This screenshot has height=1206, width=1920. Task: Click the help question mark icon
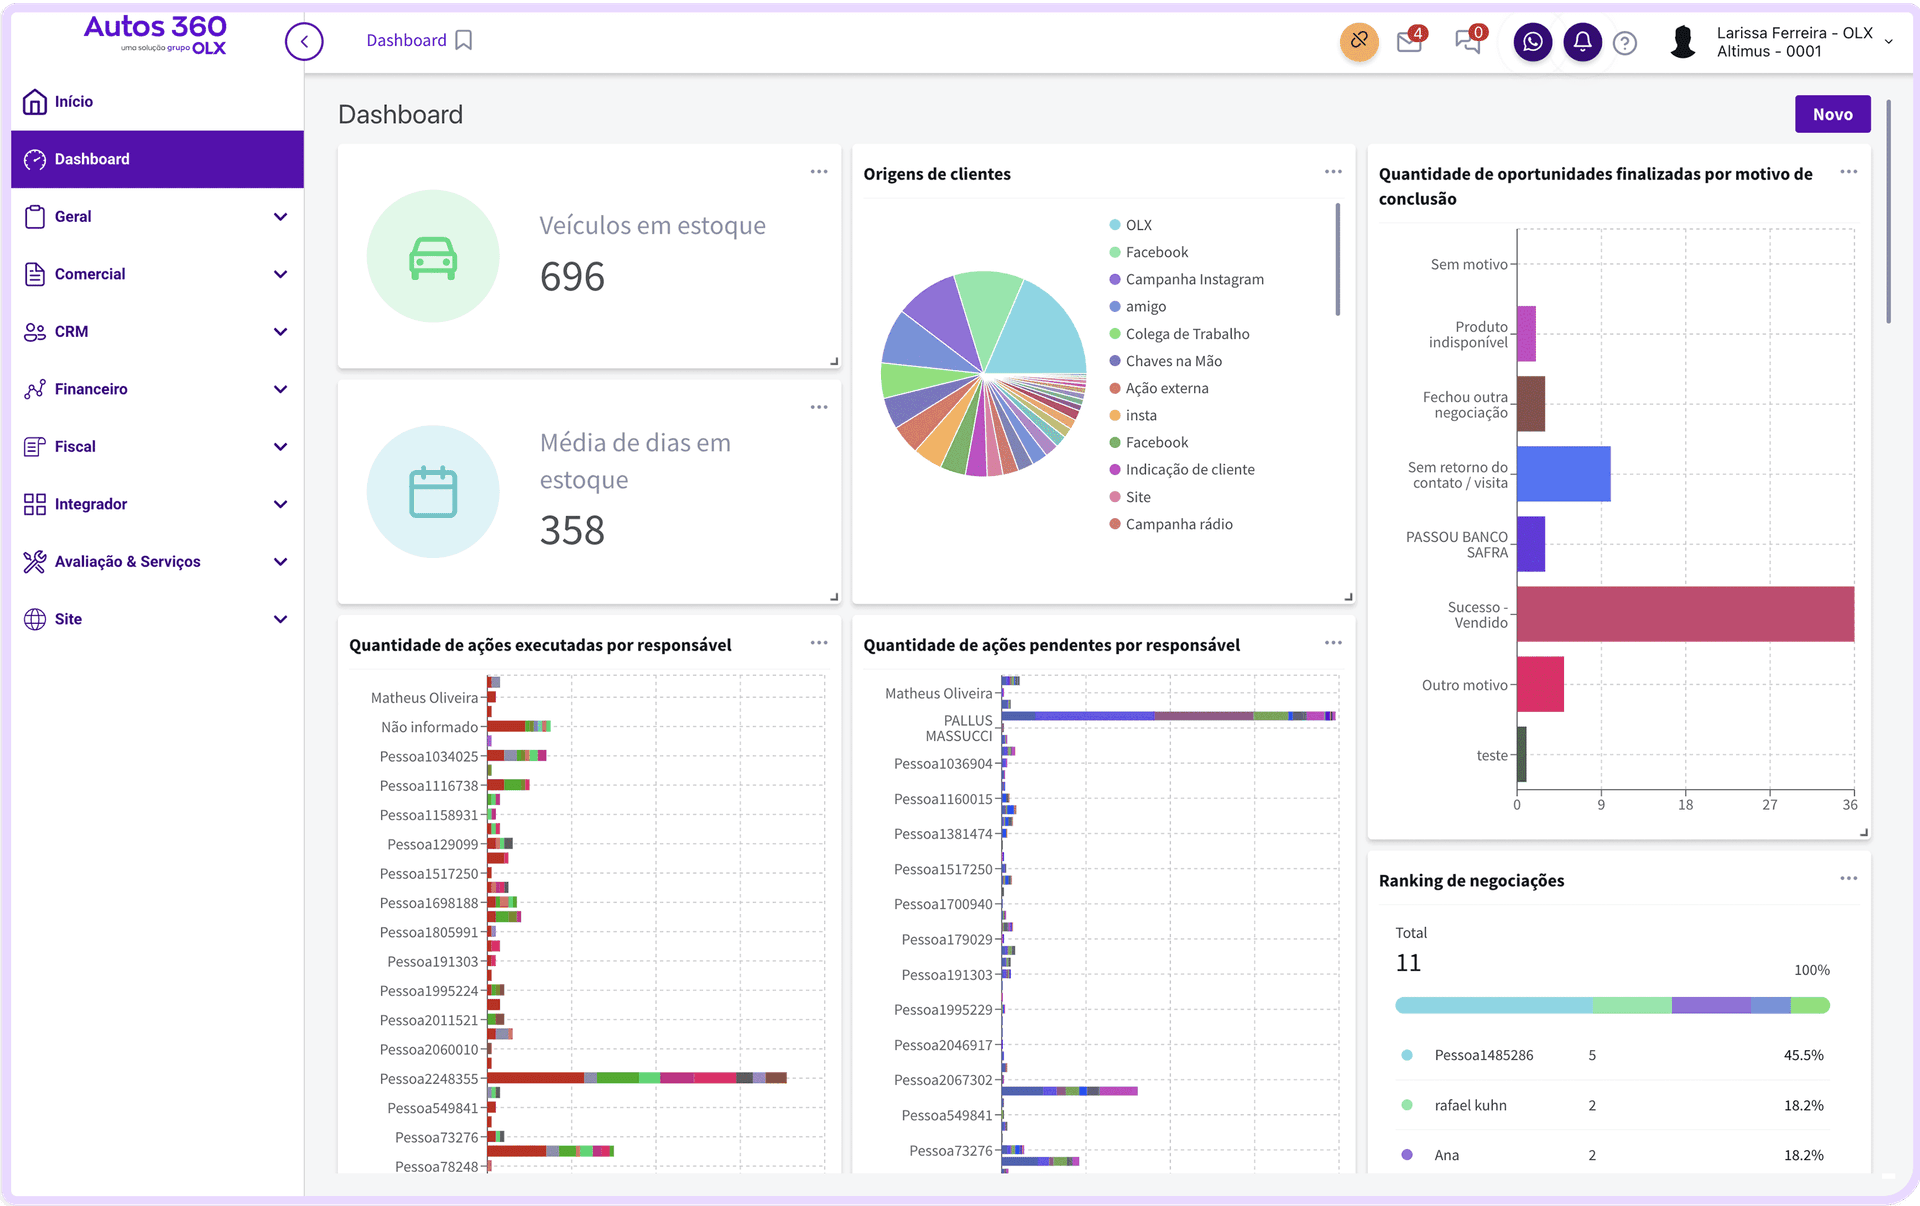[1625, 42]
